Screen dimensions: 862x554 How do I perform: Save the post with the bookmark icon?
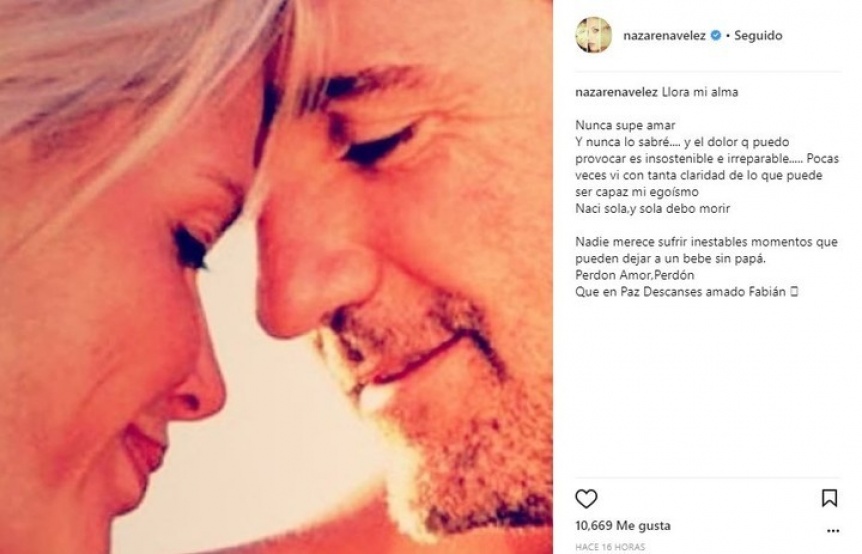point(829,498)
